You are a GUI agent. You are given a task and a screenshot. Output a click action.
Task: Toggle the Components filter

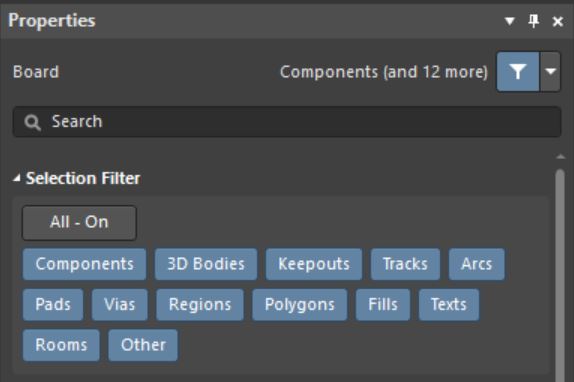point(85,264)
